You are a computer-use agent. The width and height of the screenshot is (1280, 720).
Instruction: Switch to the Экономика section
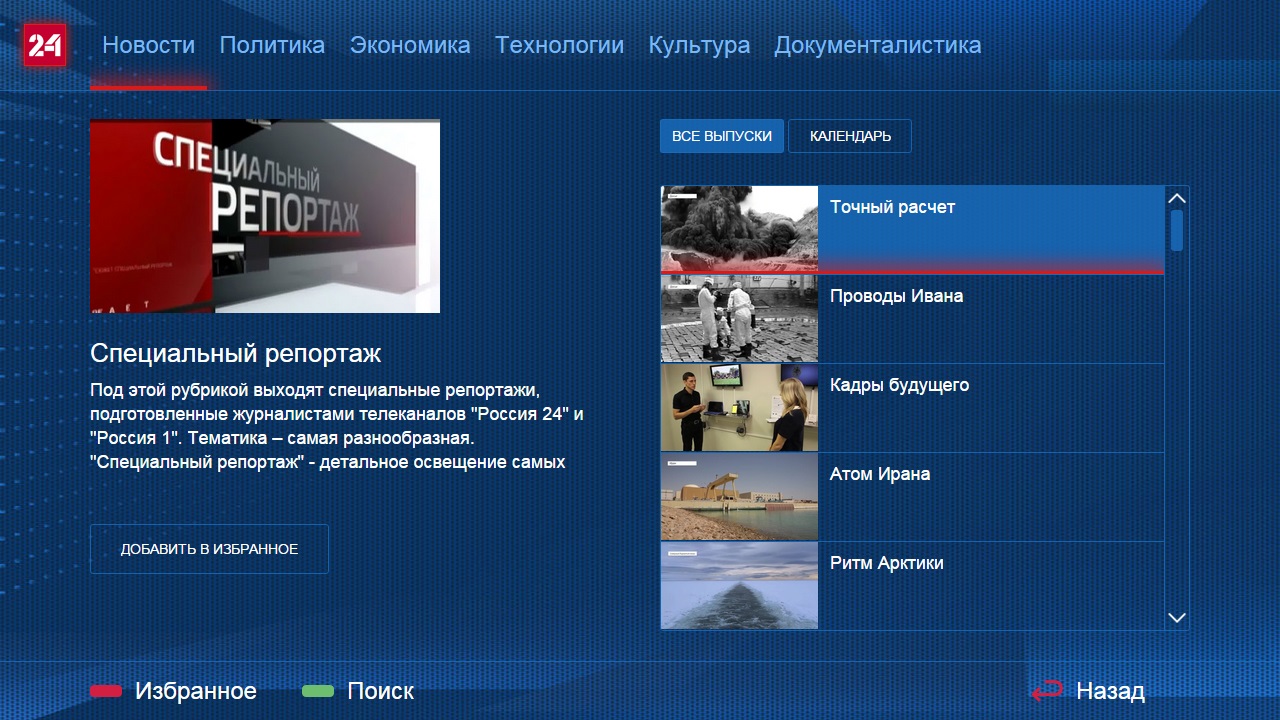tap(410, 45)
